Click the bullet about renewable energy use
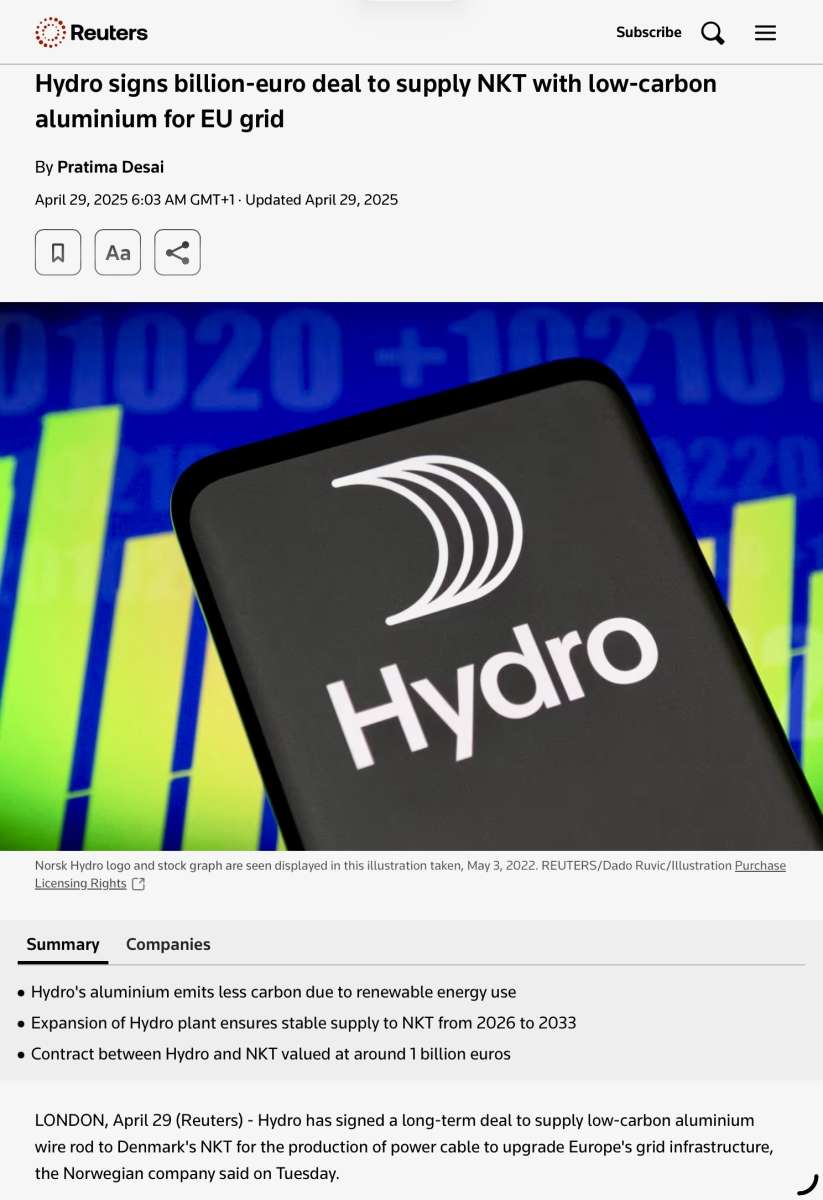Screen dimensions: 823x1200 point(273,992)
